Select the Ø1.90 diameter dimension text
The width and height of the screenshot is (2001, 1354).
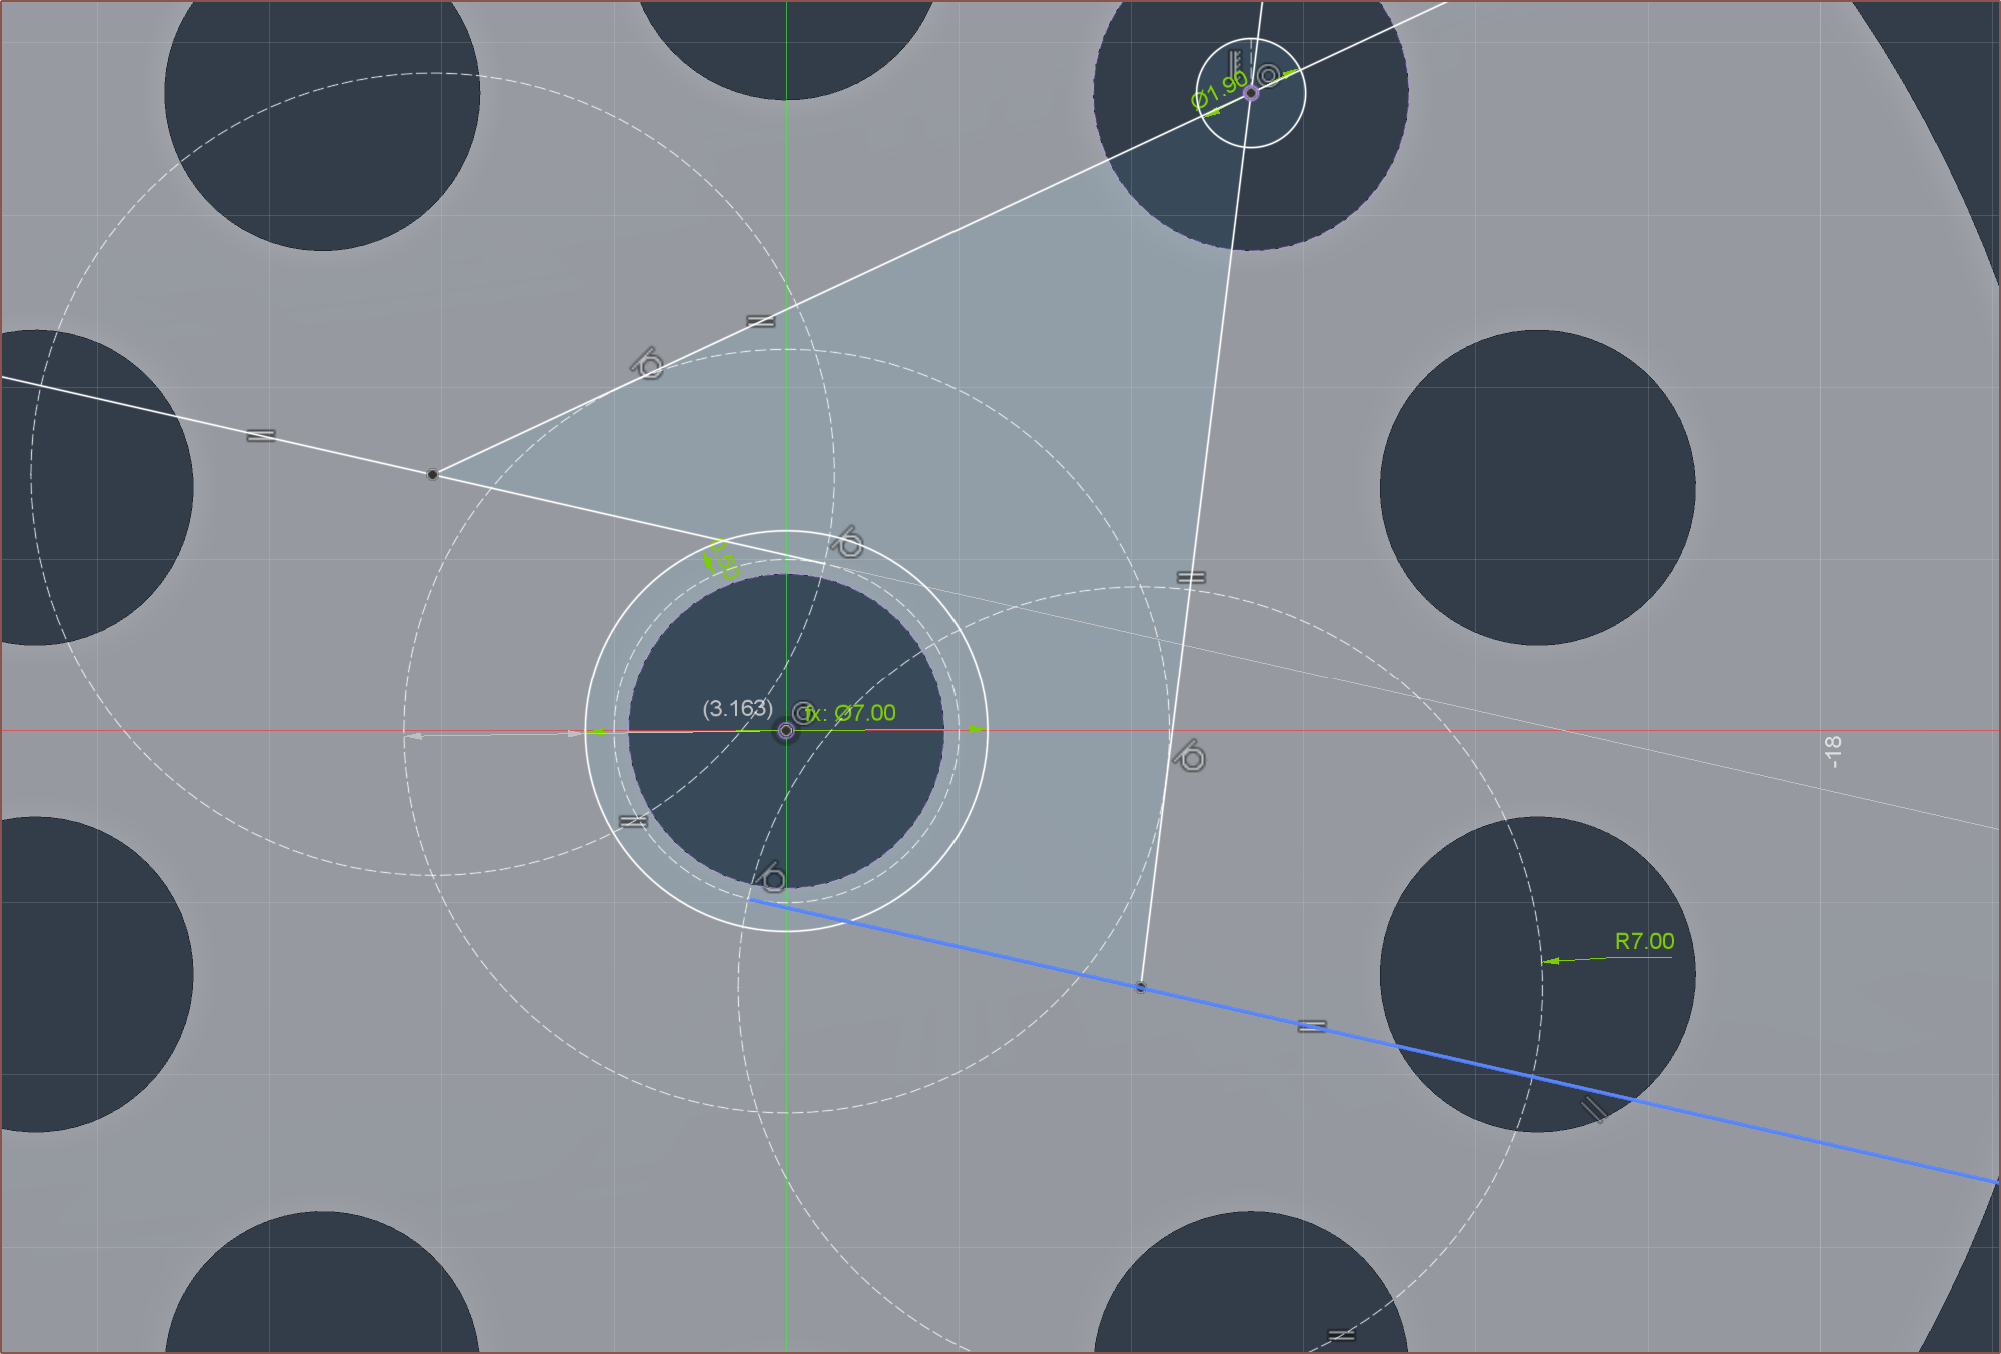point(1219,90)
